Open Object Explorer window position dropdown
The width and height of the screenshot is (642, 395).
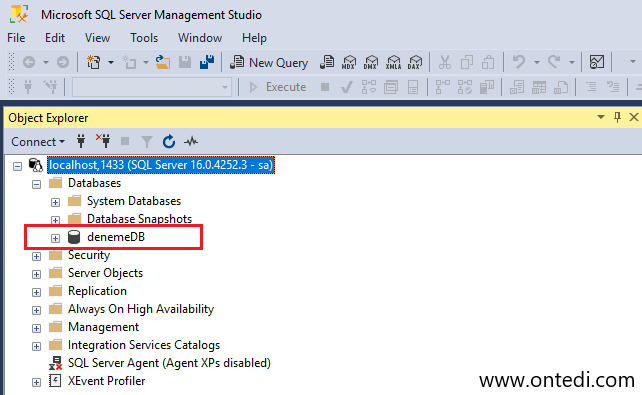[601, 117]
